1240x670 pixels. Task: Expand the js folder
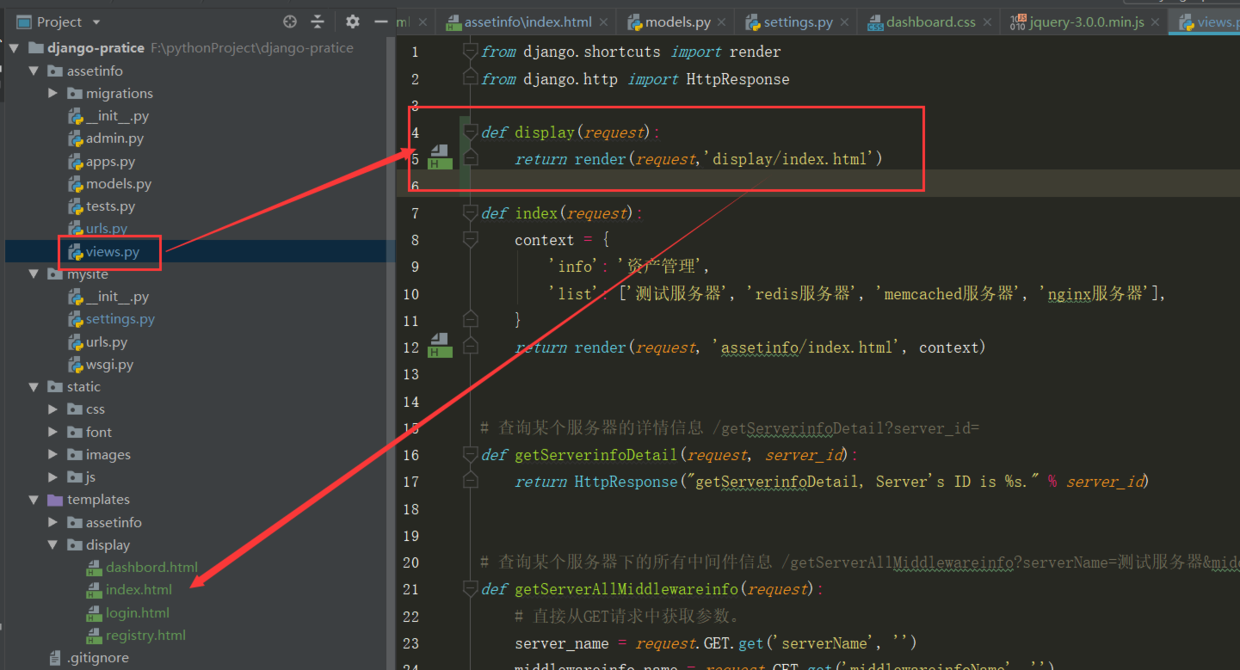tap(54, 477)
